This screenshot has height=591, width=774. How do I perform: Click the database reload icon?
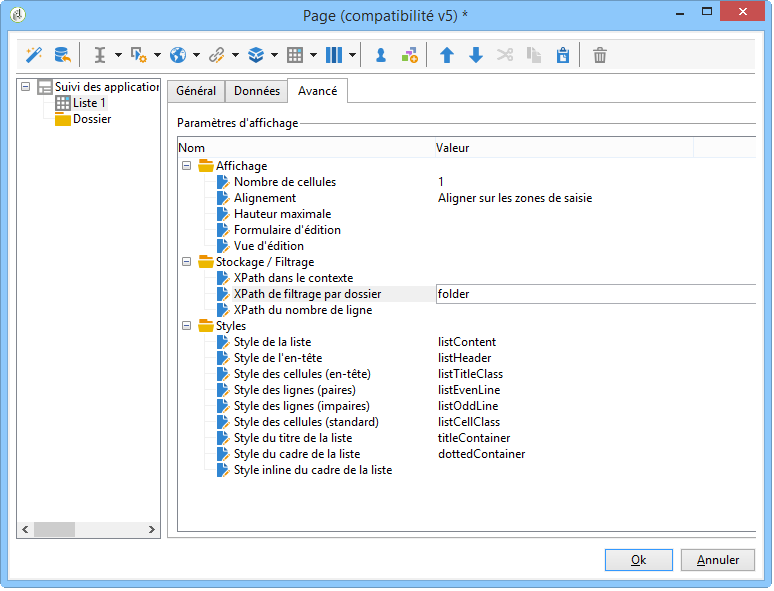62,55
